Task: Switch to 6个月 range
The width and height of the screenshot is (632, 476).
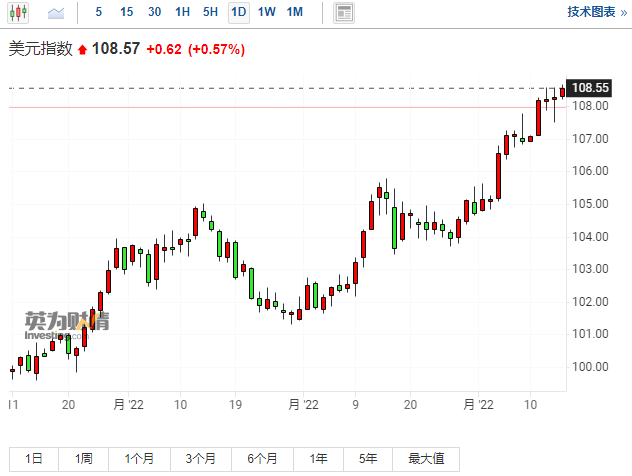Action: click(x=262, y=459)
